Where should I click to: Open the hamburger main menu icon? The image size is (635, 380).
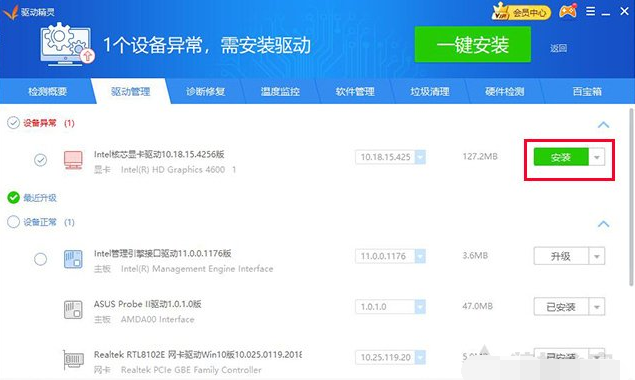(590, 11)
